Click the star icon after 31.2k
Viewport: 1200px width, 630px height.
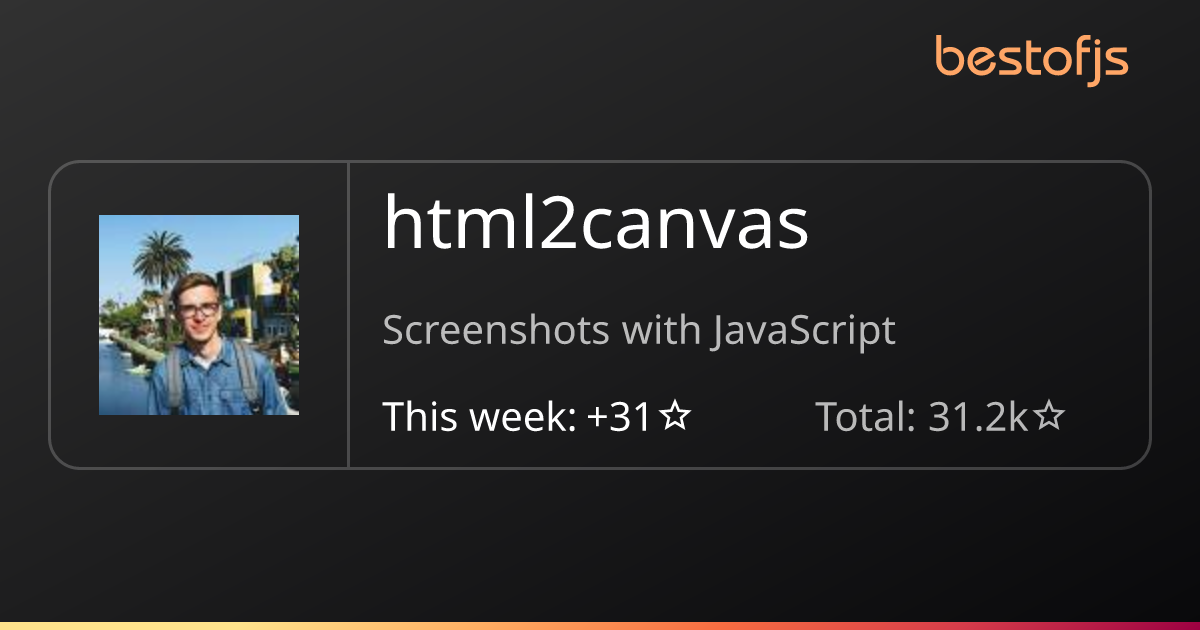point(1048,416)
